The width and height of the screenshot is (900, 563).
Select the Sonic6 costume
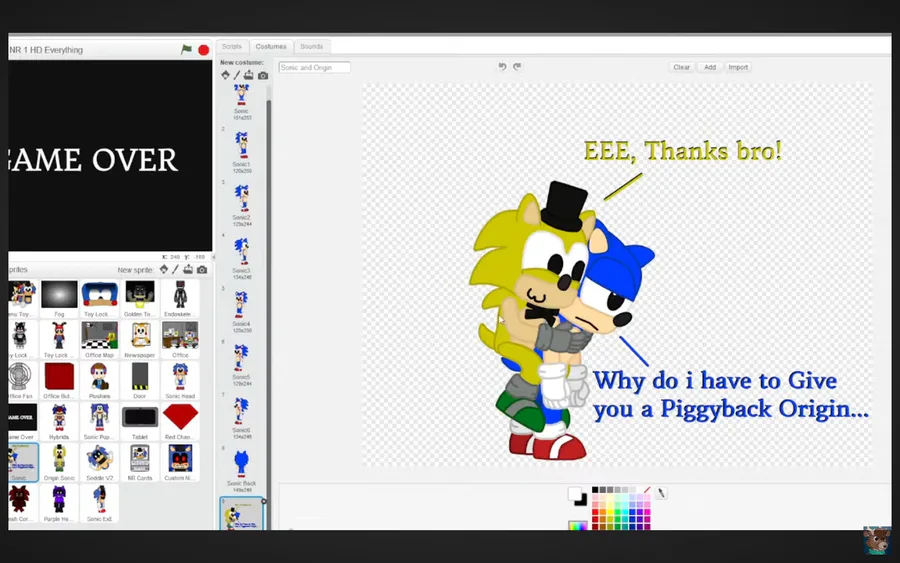(242, 418)
